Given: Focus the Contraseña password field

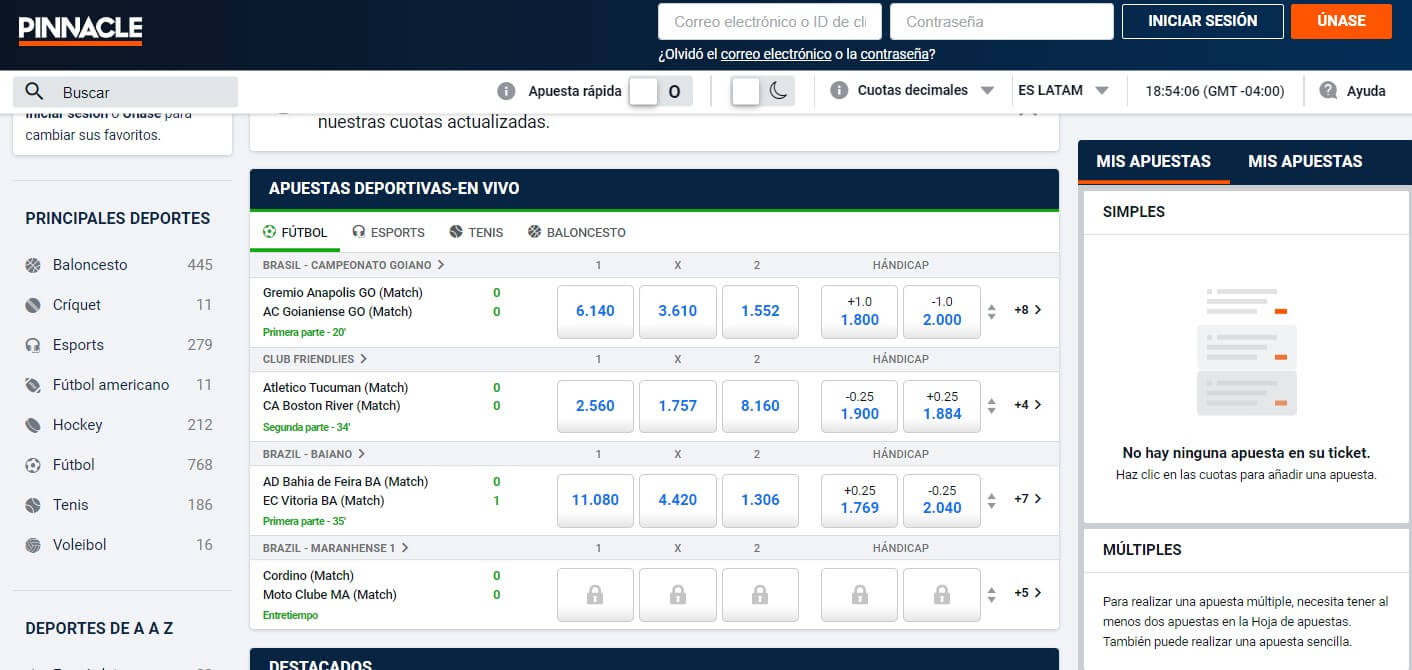Looking at the screenshot, I should [x=1002, y=21].
